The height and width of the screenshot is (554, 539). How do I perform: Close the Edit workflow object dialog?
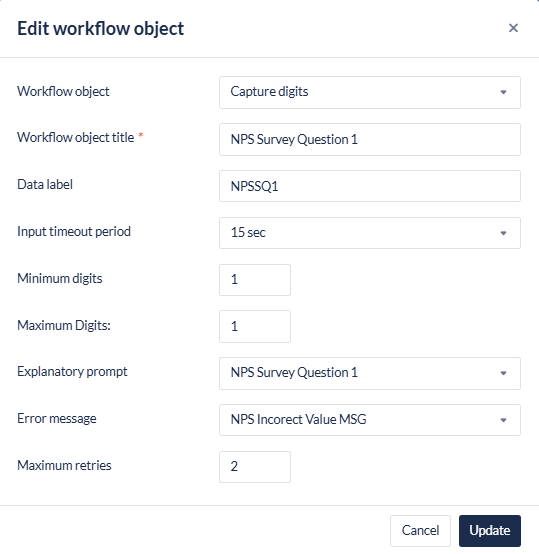(x=513, y=28)
